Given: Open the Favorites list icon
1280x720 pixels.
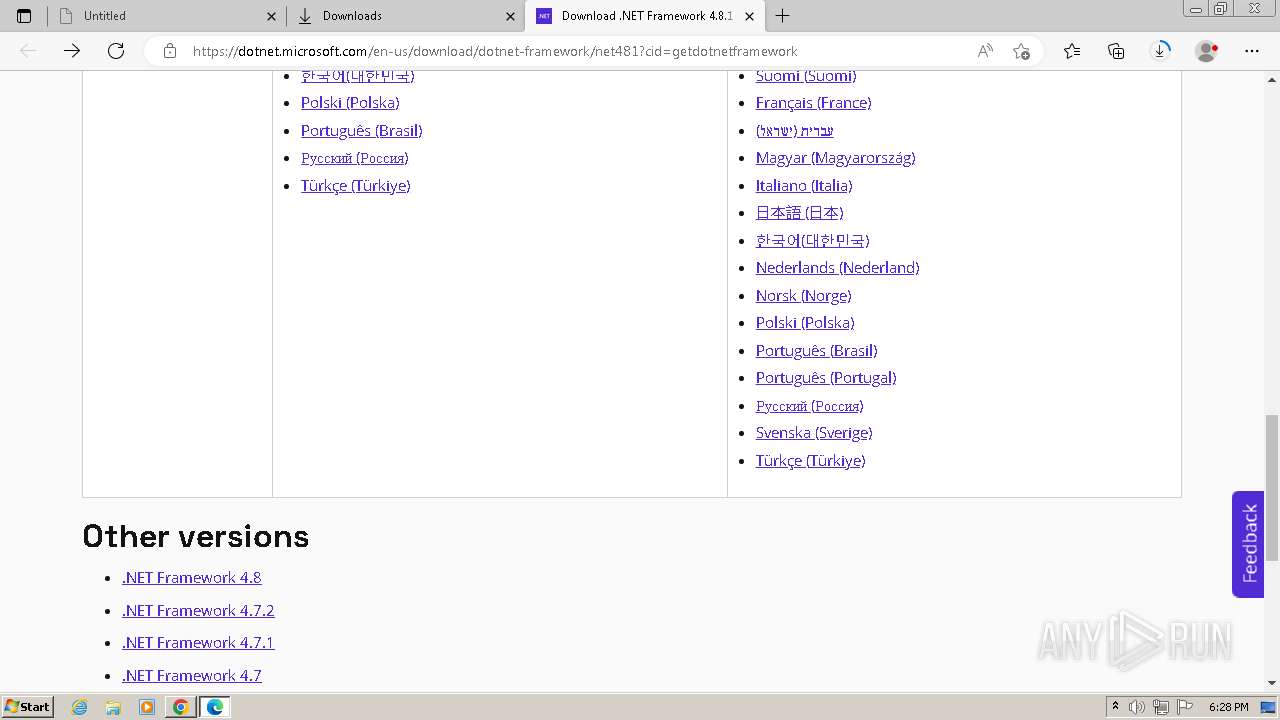Looking at the screenshot, I should (1072, 51).
